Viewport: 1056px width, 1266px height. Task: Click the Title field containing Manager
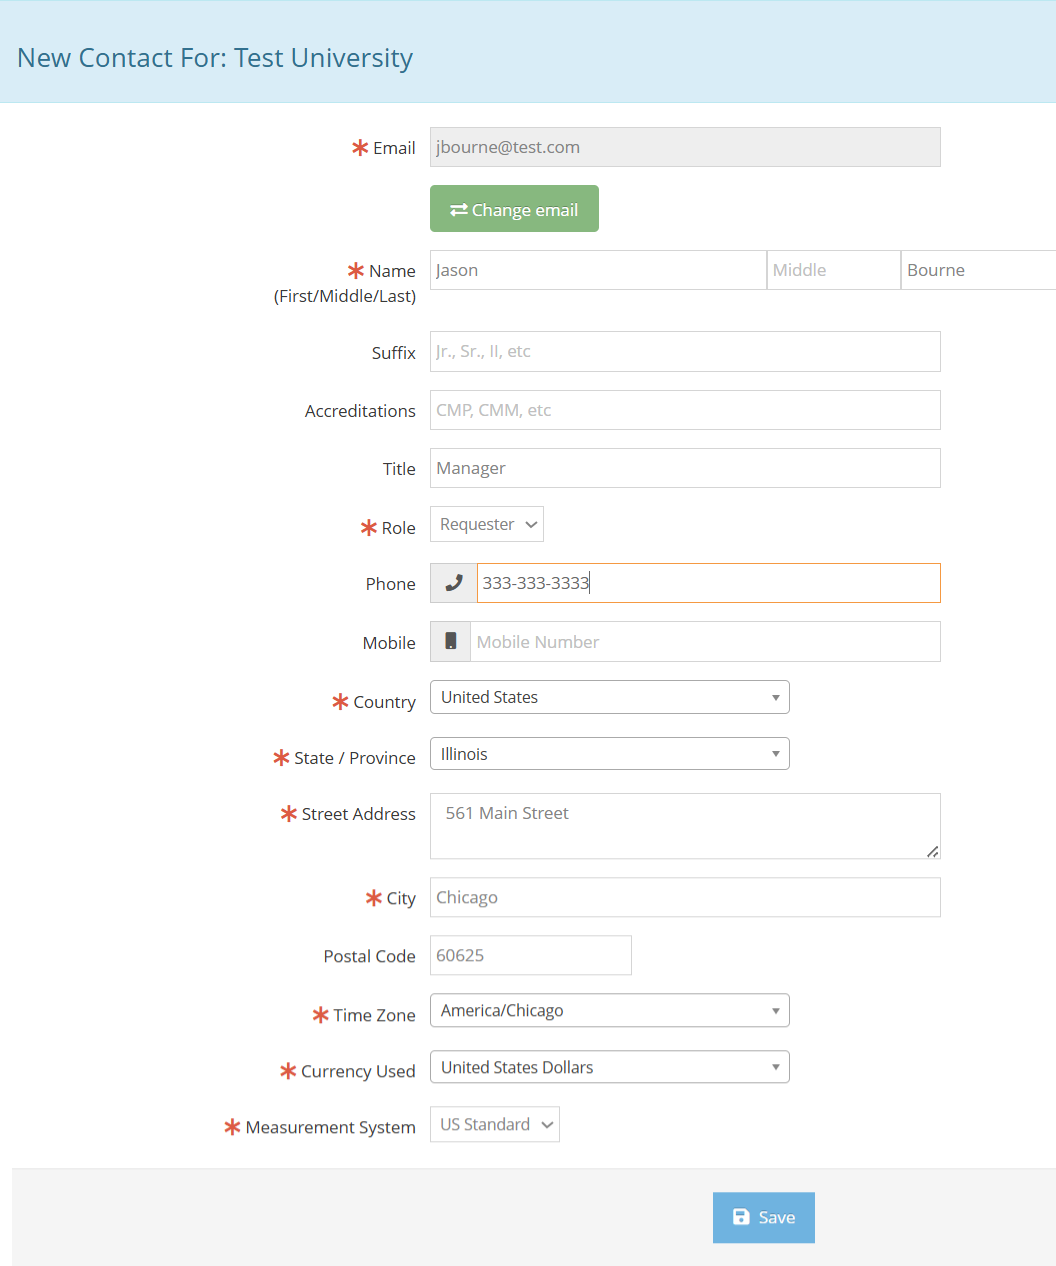point(684,468)
